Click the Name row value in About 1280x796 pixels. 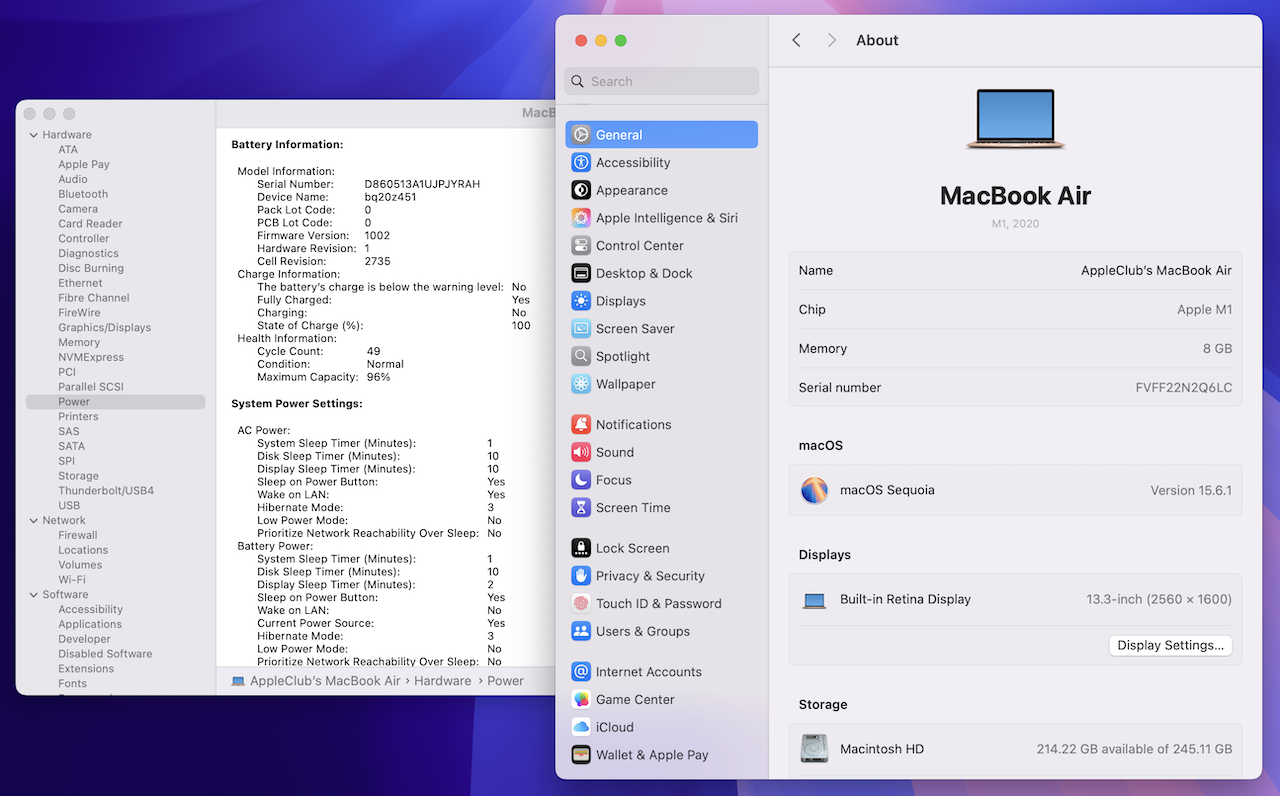click(1156, 271)
